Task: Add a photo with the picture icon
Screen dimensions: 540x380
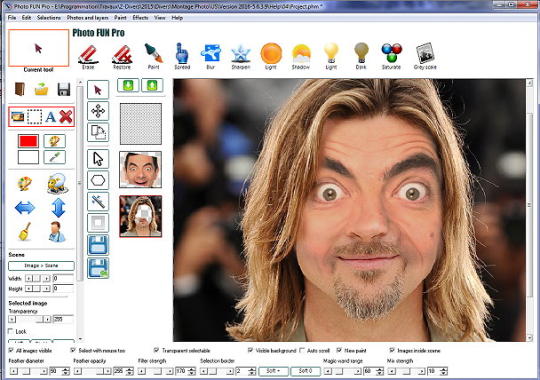Action: coord(17,117)
